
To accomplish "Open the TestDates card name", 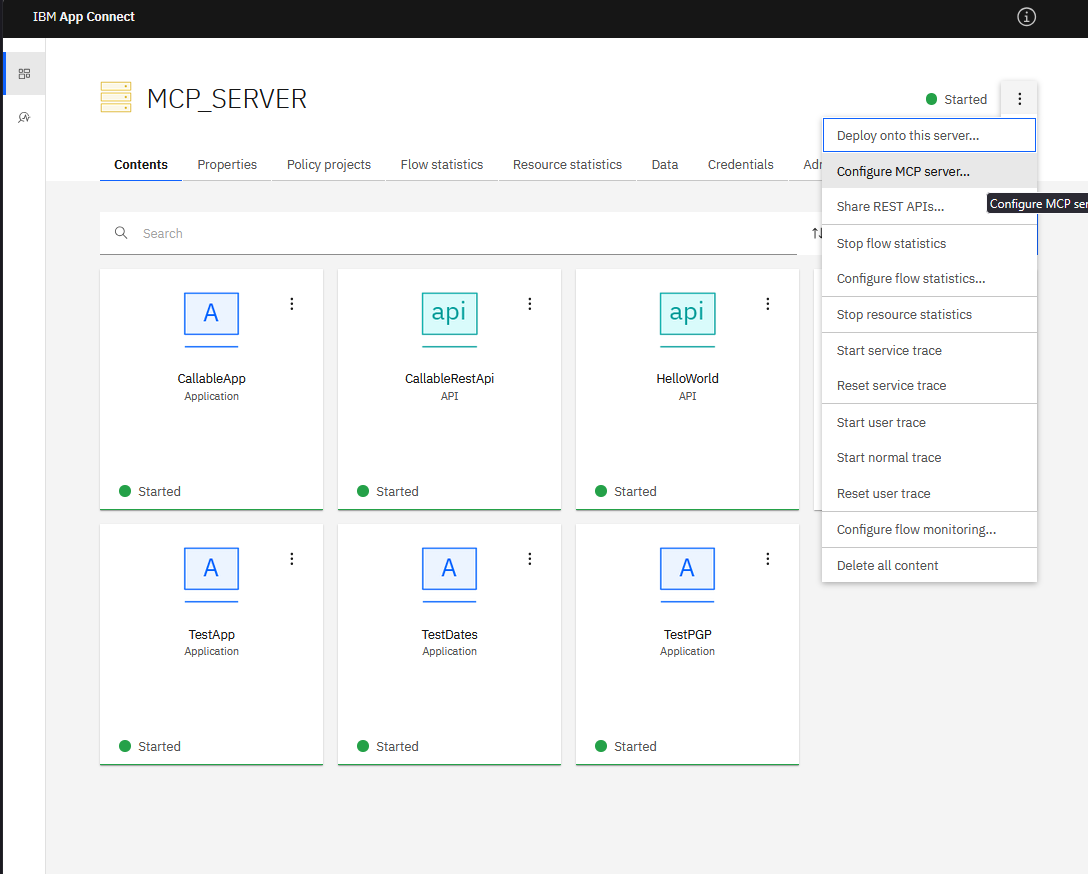I will [450, 635].
